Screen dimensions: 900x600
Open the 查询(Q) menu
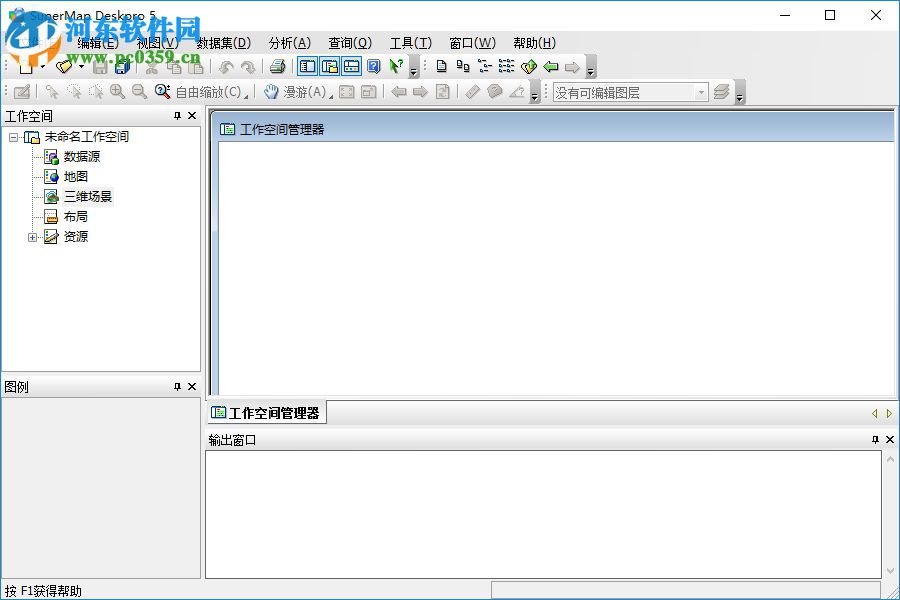pyautogui.click(x=348, y=43)
